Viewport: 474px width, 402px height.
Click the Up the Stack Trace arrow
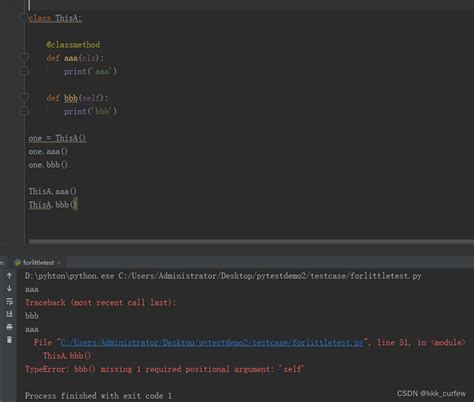[x=9, y=276]
